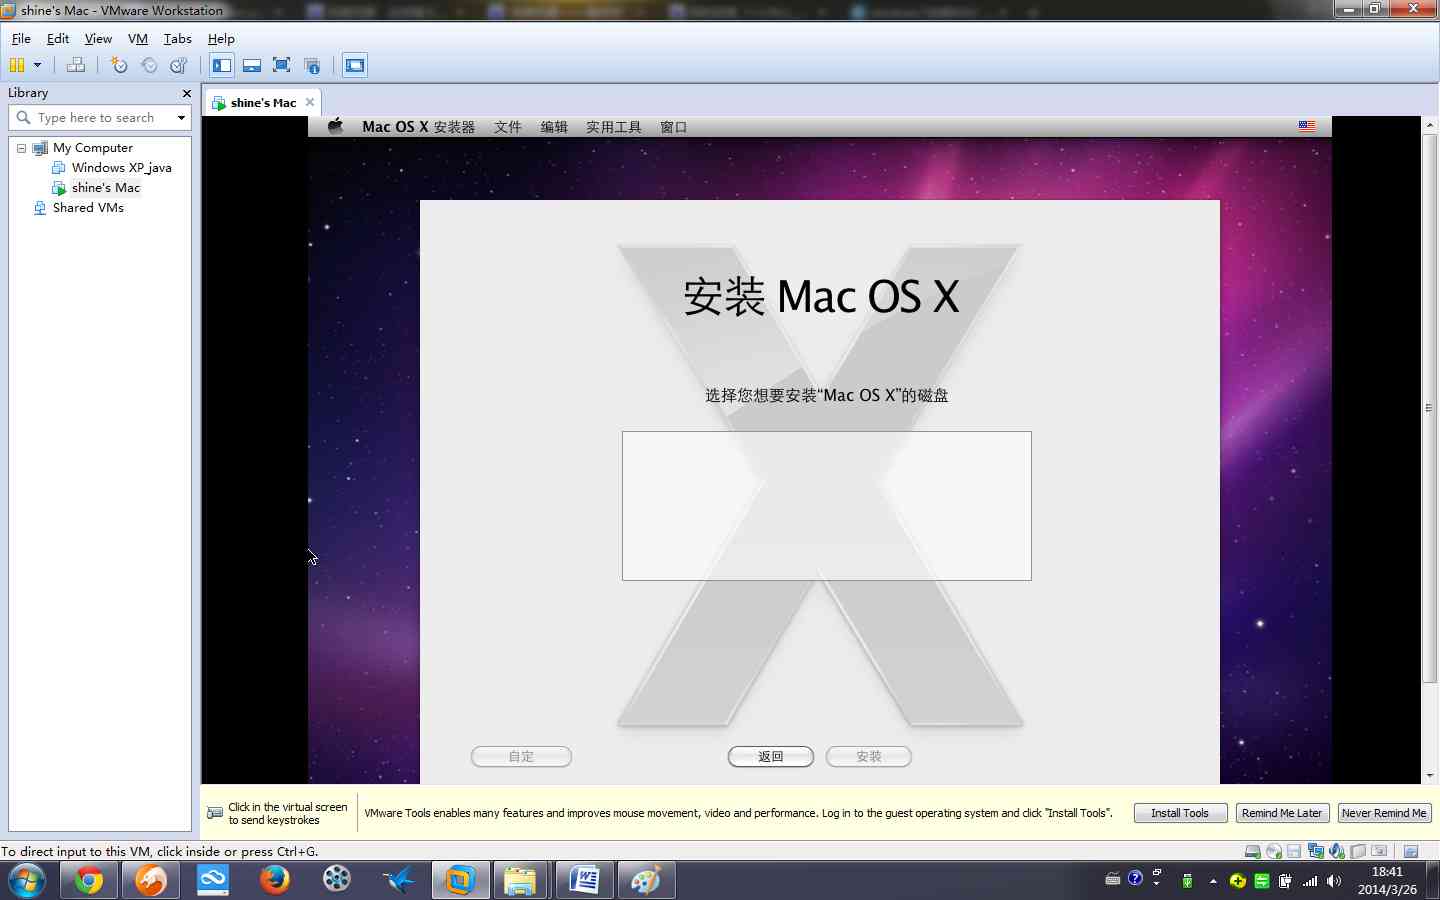The height and width of the screenshot is (900, 1440).
Task: Click the network adapter status icon
Action: (1316, 851)
